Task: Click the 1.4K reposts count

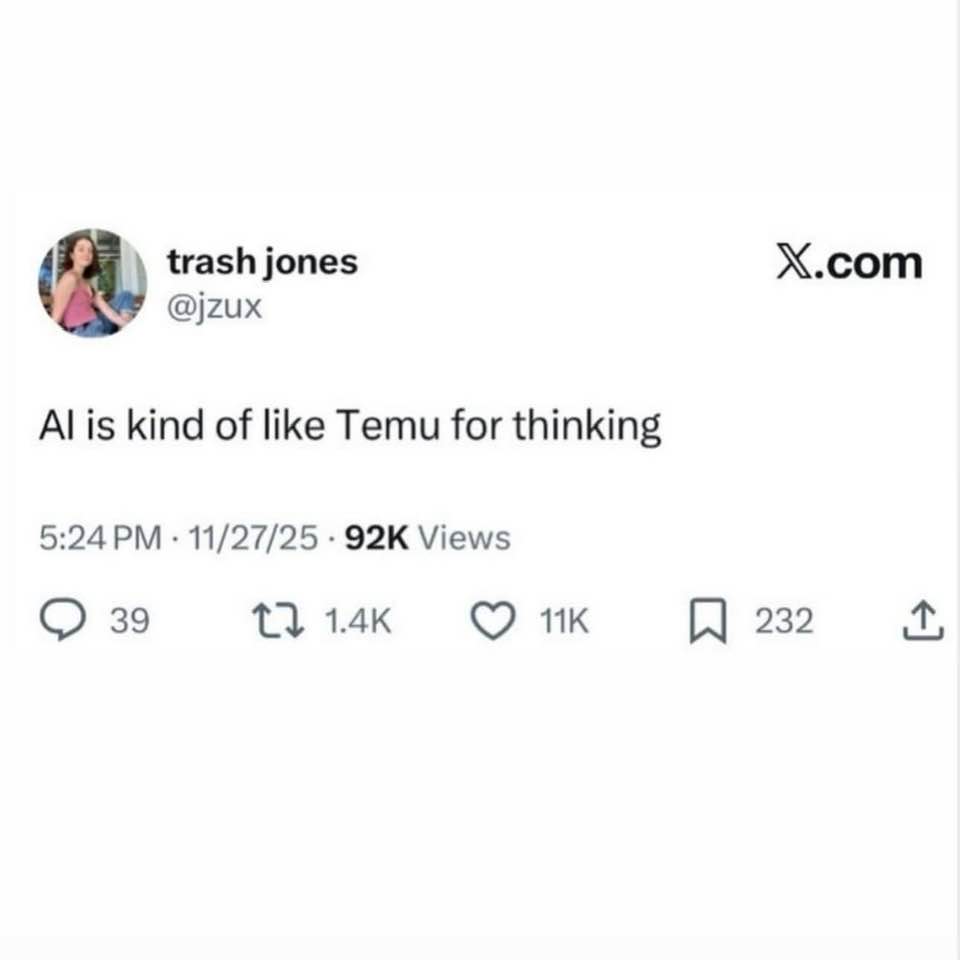Action: coord(358,621)
